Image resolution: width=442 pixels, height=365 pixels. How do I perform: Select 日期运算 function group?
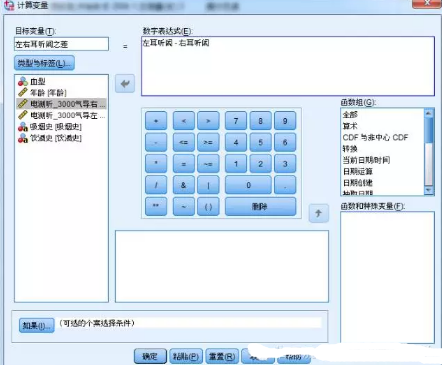coord(358,171)
